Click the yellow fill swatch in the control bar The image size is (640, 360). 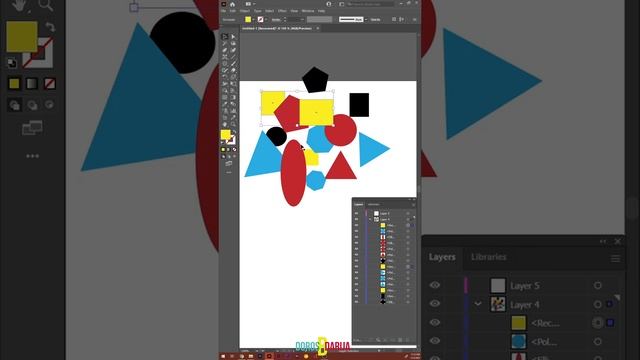[x=248, y=20]
